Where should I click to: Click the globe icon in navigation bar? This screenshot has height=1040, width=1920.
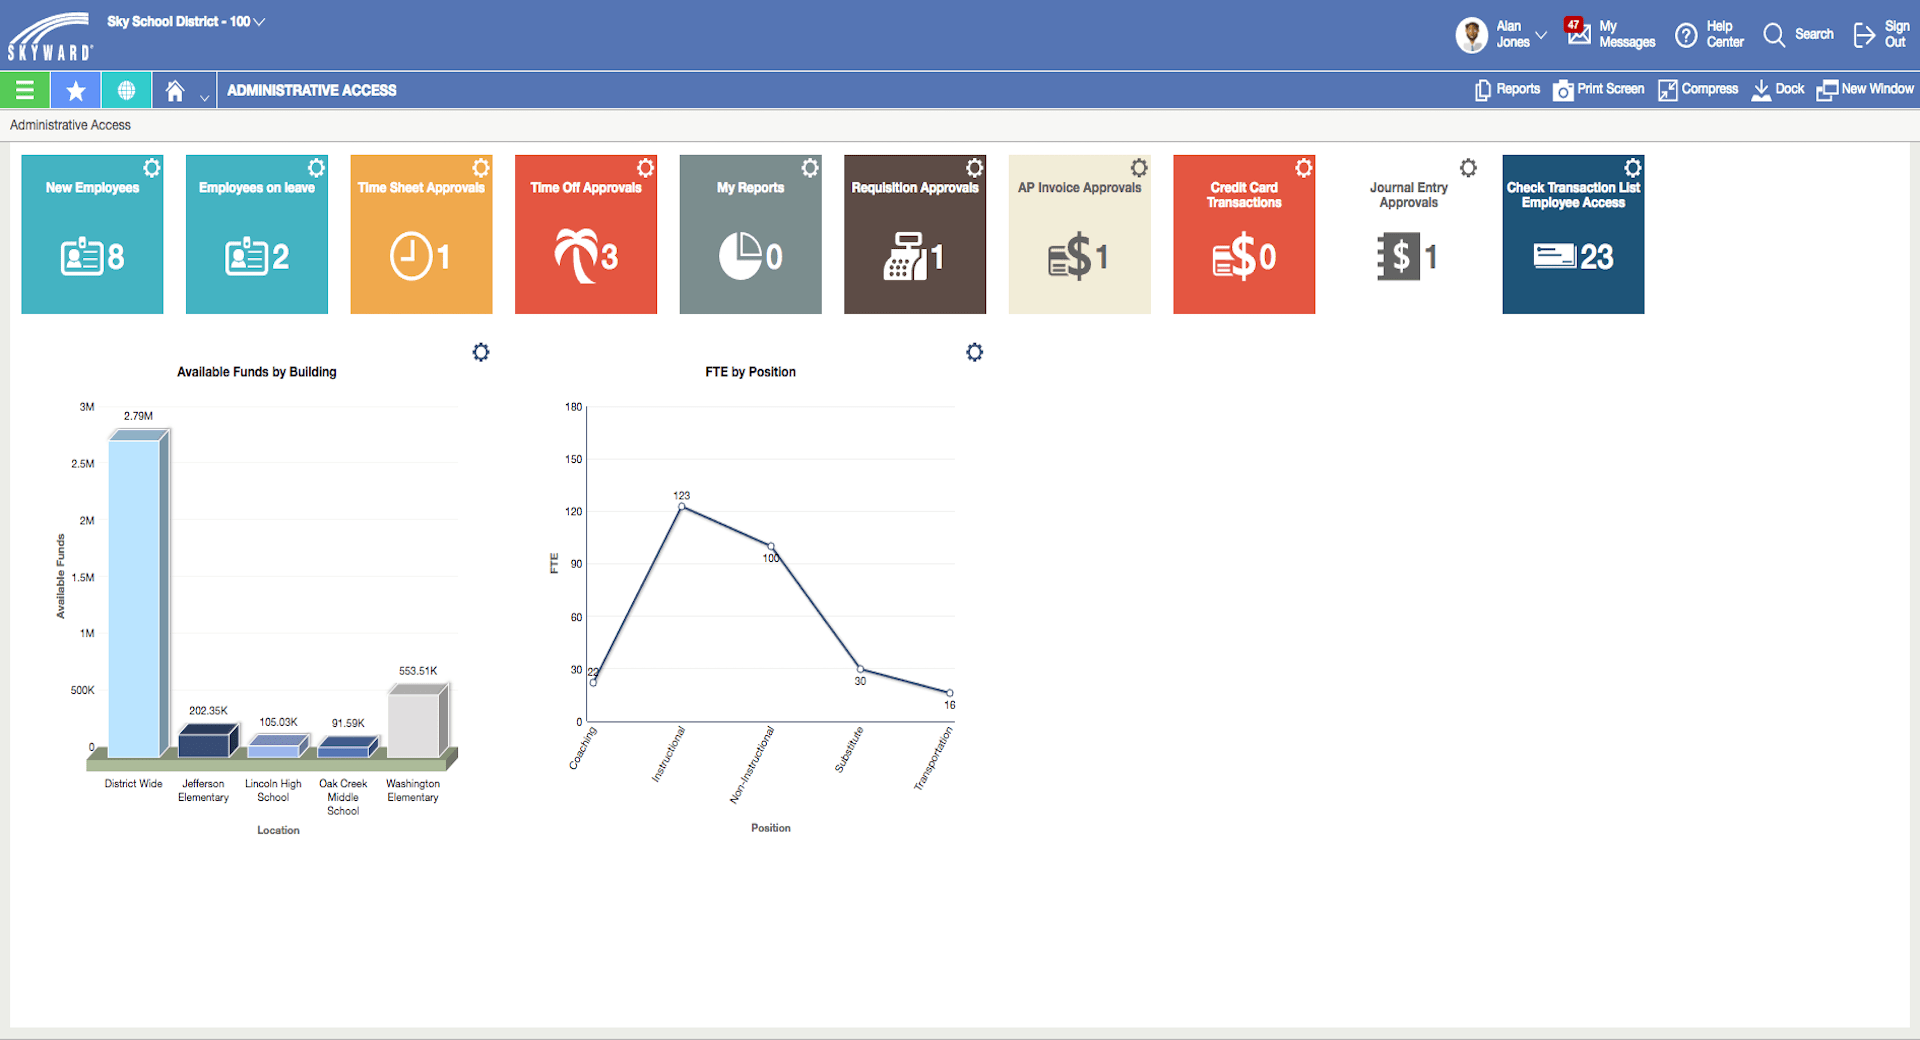tap(126, 90)
